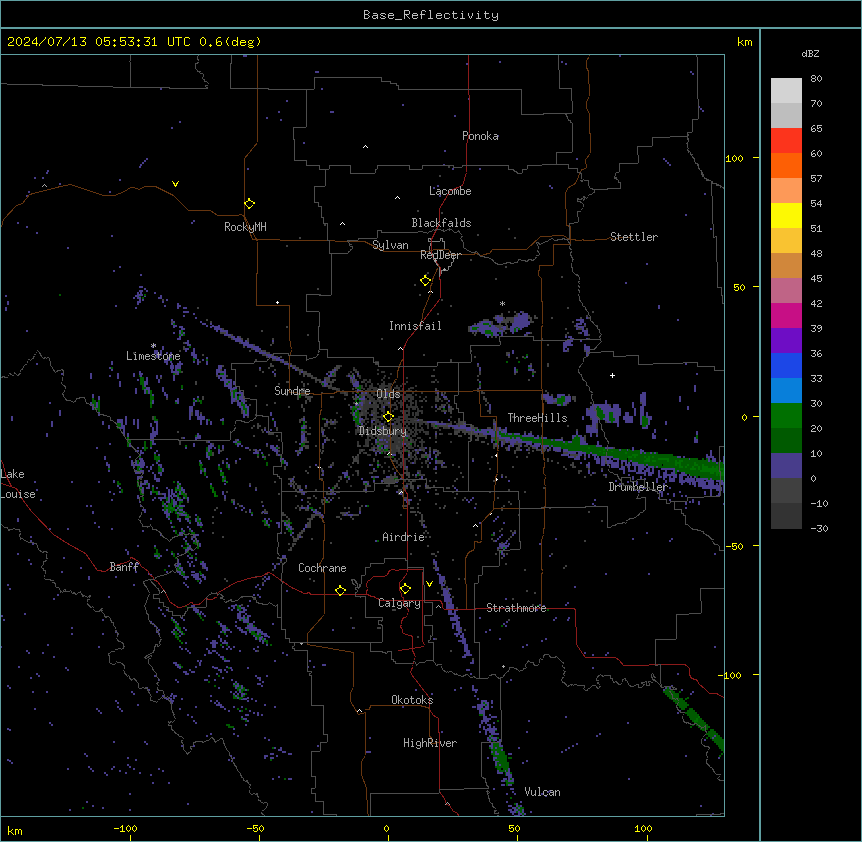Click the yellow marker south of Cochrane

tap(340, 590)
